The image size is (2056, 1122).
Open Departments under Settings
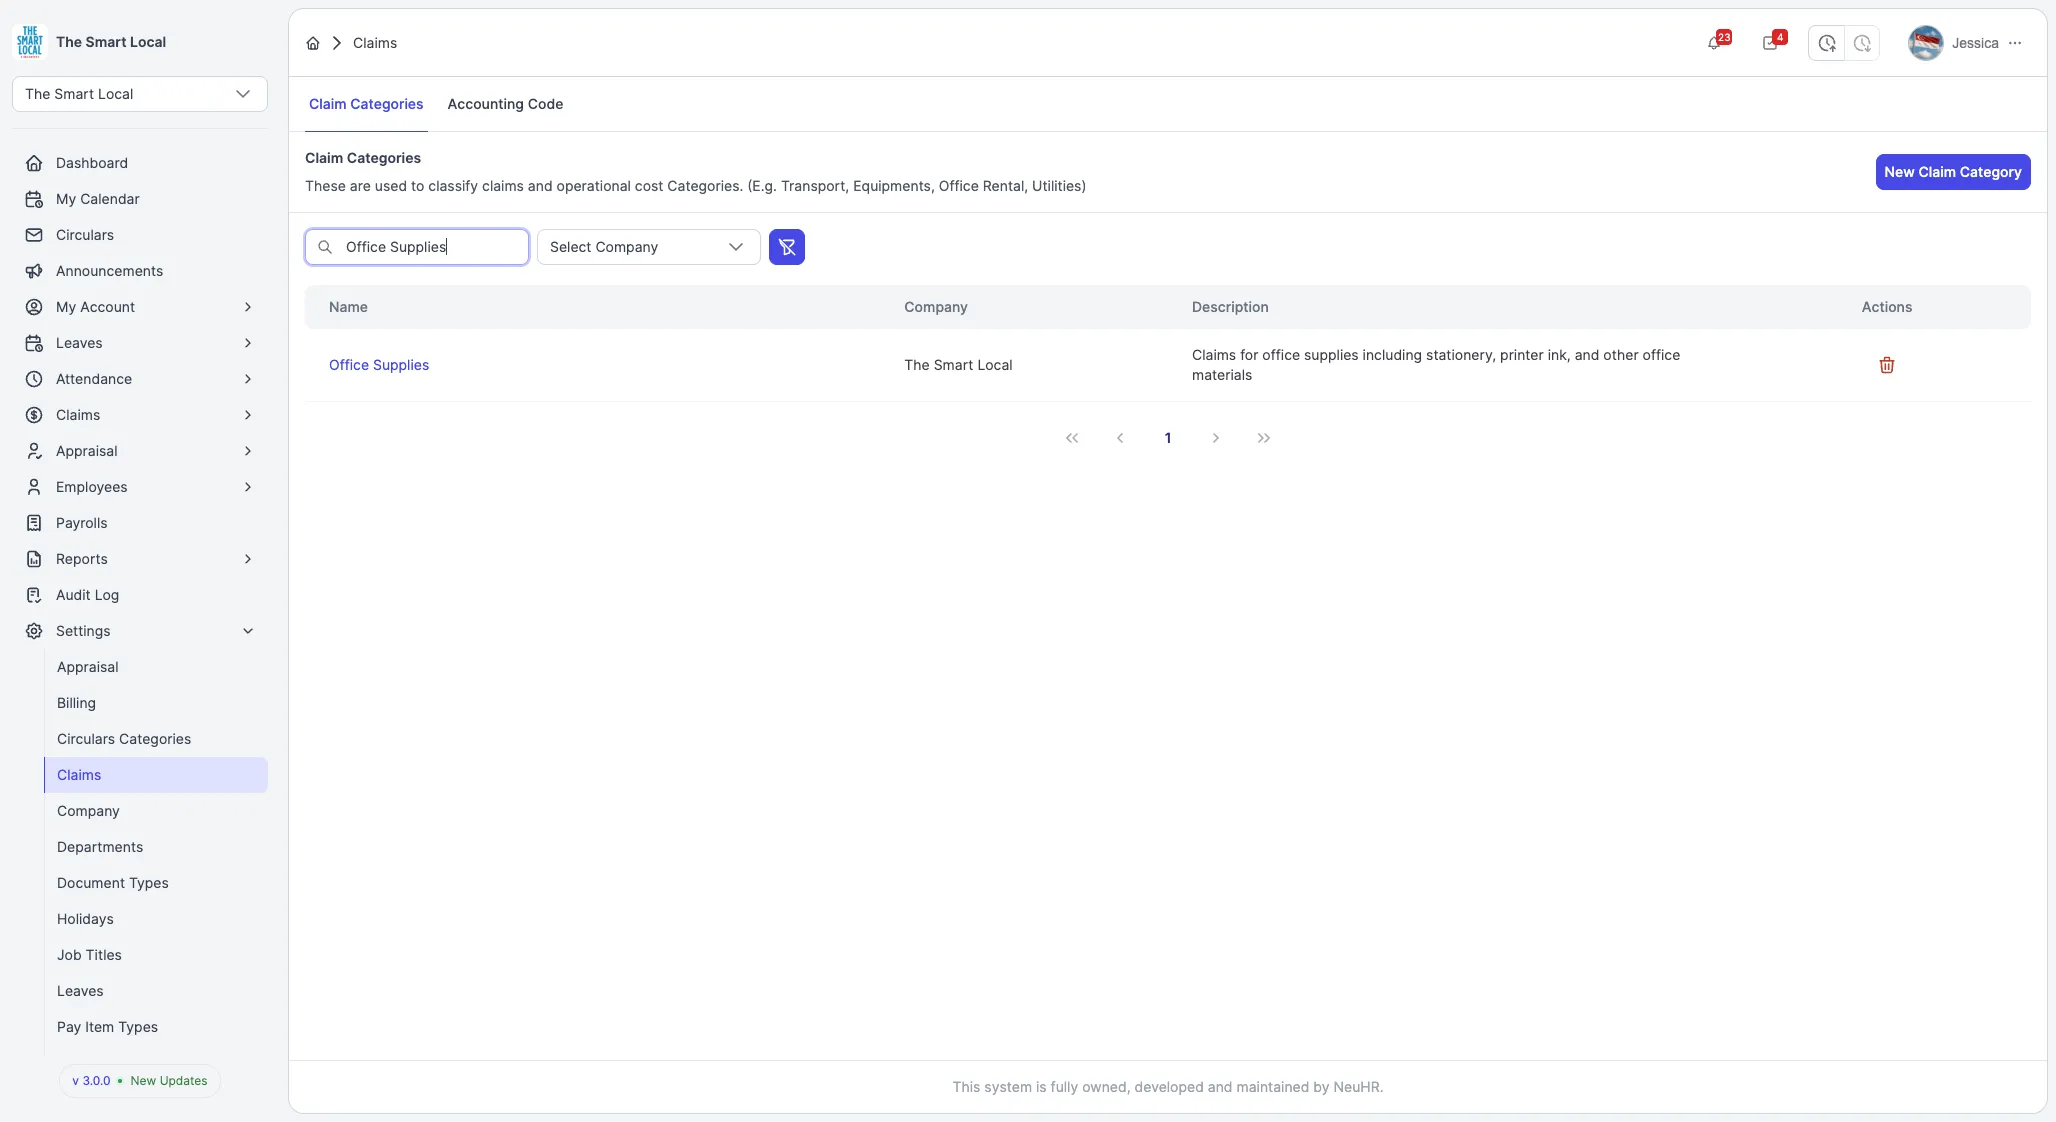[100, 847]
